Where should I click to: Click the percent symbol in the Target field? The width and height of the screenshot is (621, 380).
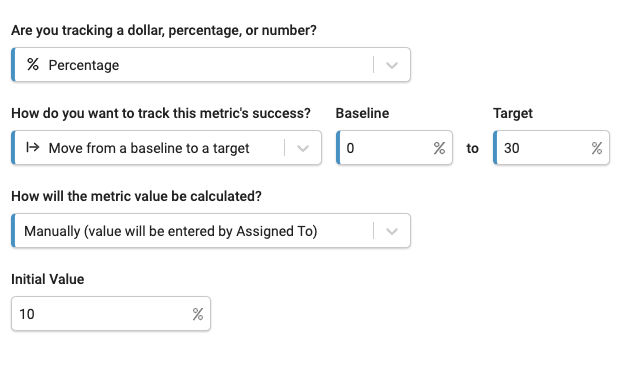[x=597, y=148]
